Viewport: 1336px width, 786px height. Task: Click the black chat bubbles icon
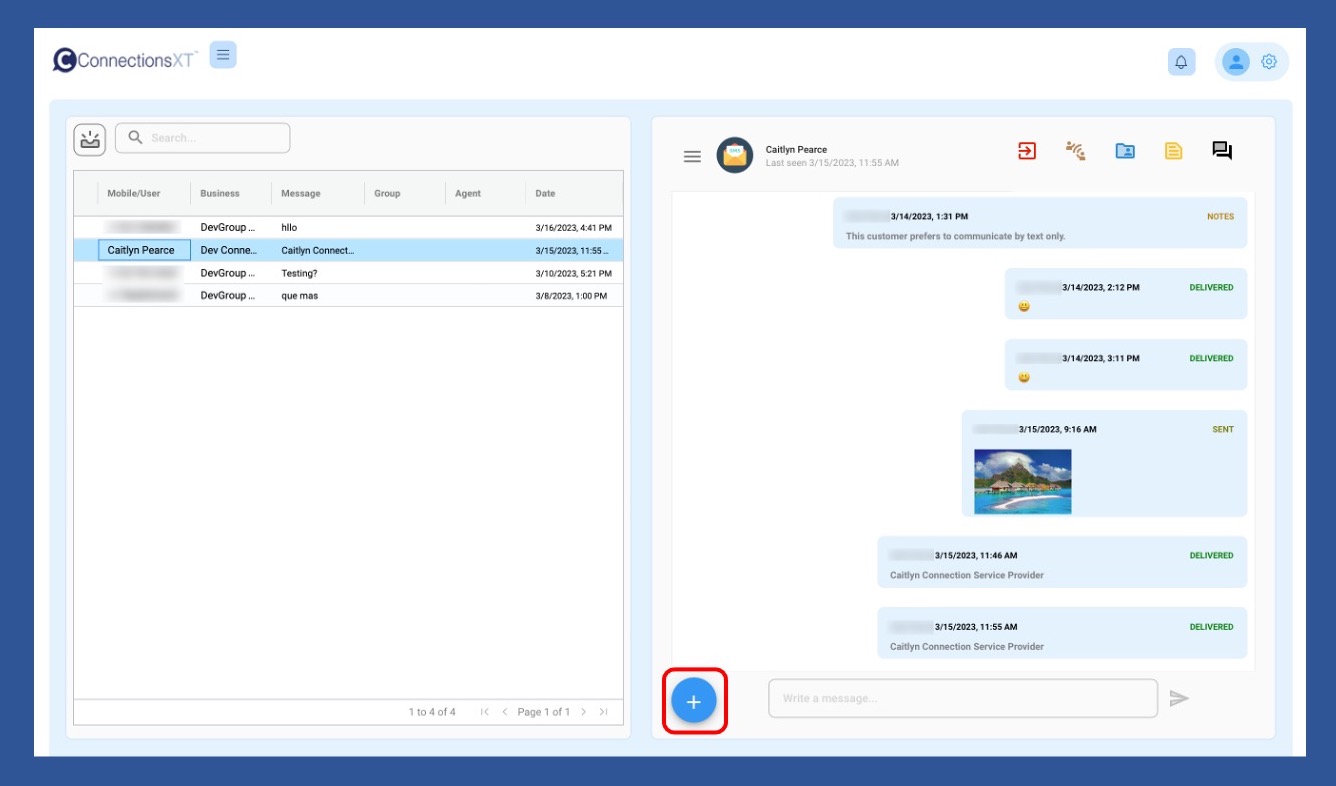[x=1221, y=151]
